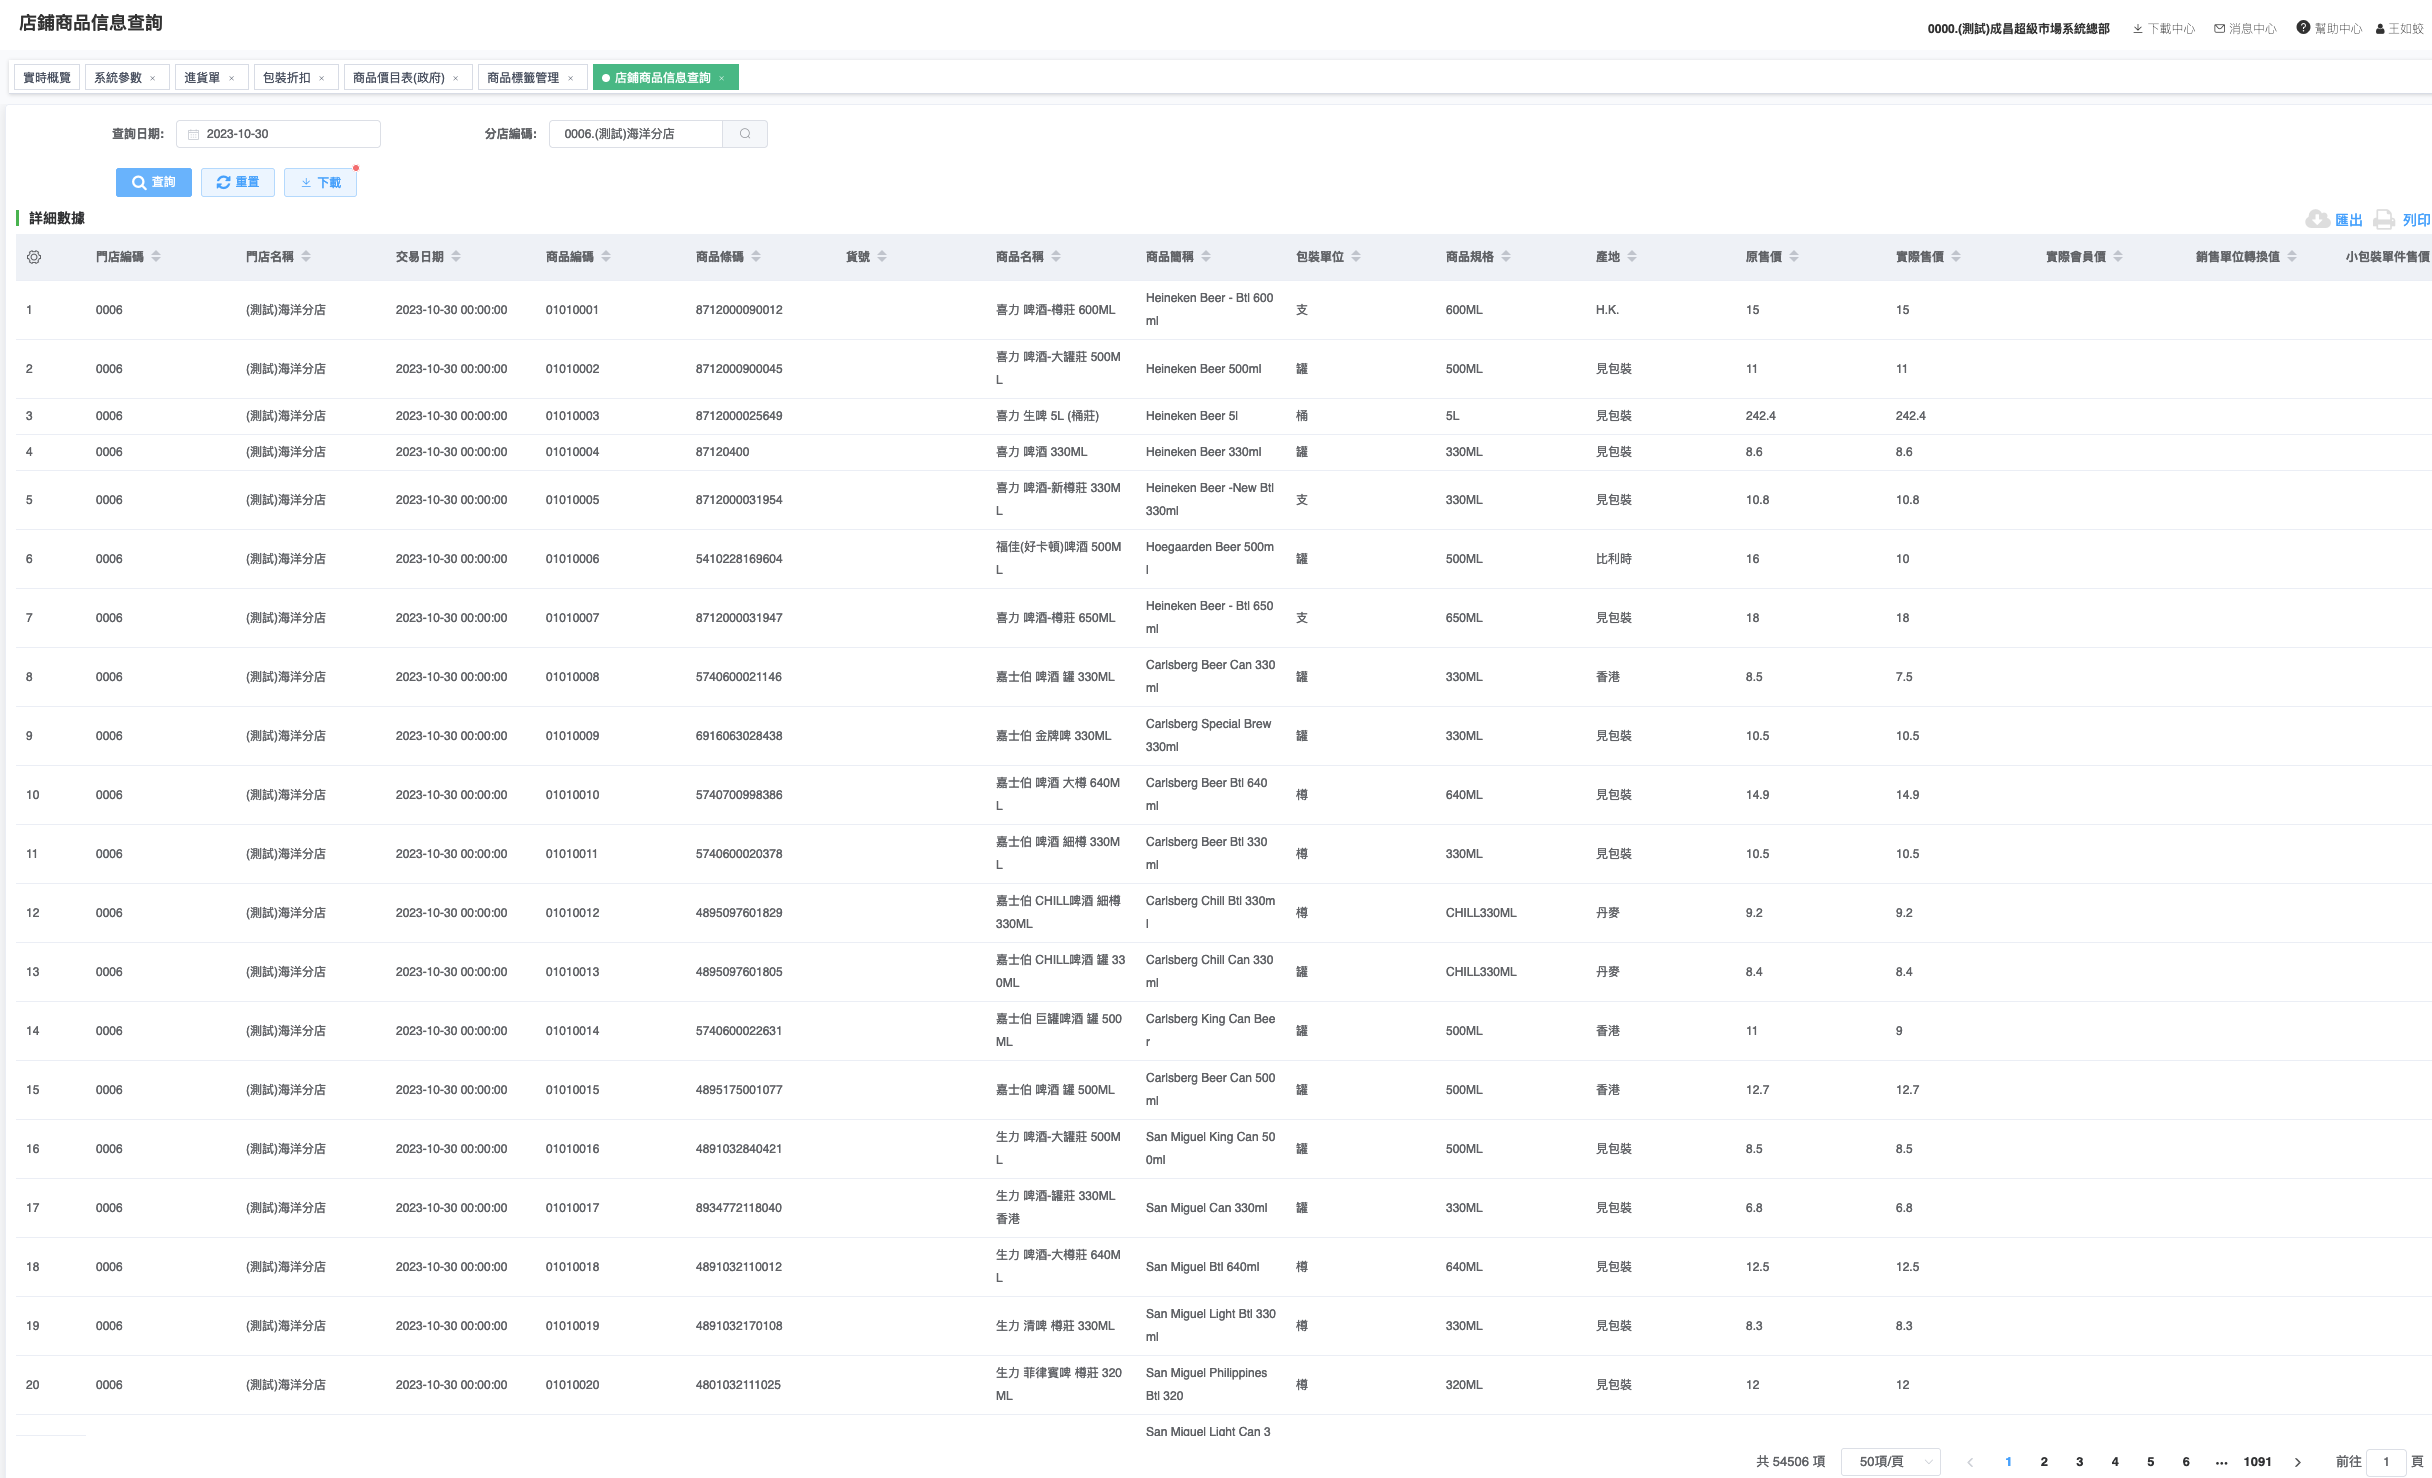Close the 包裝折扣 tab
The width and height of the screenshot is (2432, 1478).
point(322,78)
